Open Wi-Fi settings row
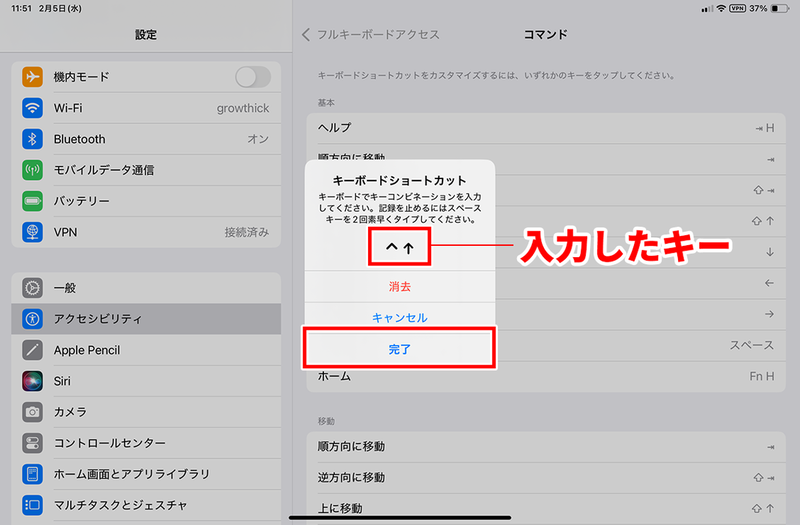Image resolution: width=800 pixels, height=525 pixels. coord(146,108)
